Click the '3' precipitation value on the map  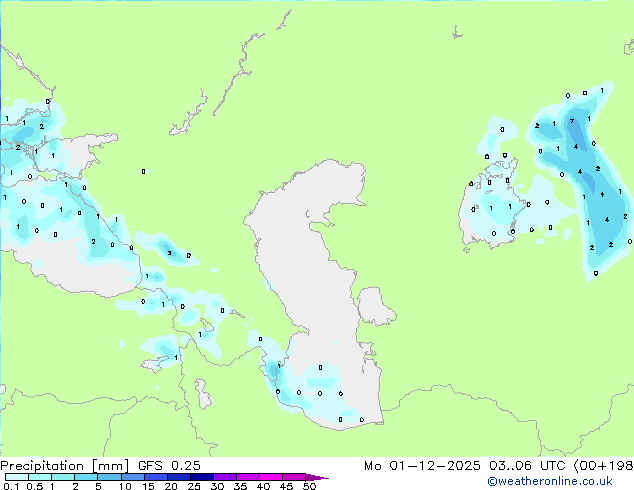point(169,253)
